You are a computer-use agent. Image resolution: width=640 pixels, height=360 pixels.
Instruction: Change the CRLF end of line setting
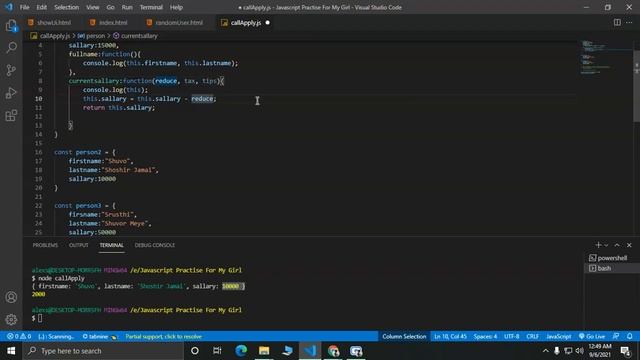point(532,336)
